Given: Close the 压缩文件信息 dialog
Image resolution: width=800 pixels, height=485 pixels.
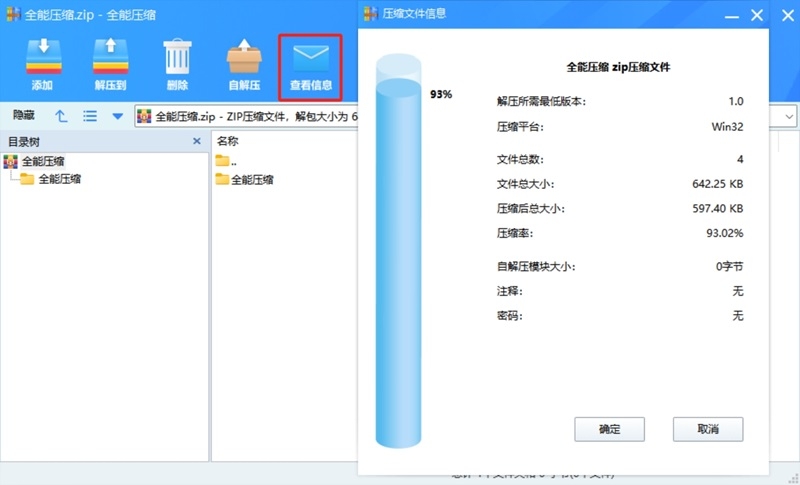Looking at the screenshot, I should pyautogui.click(x=757, y=15).
